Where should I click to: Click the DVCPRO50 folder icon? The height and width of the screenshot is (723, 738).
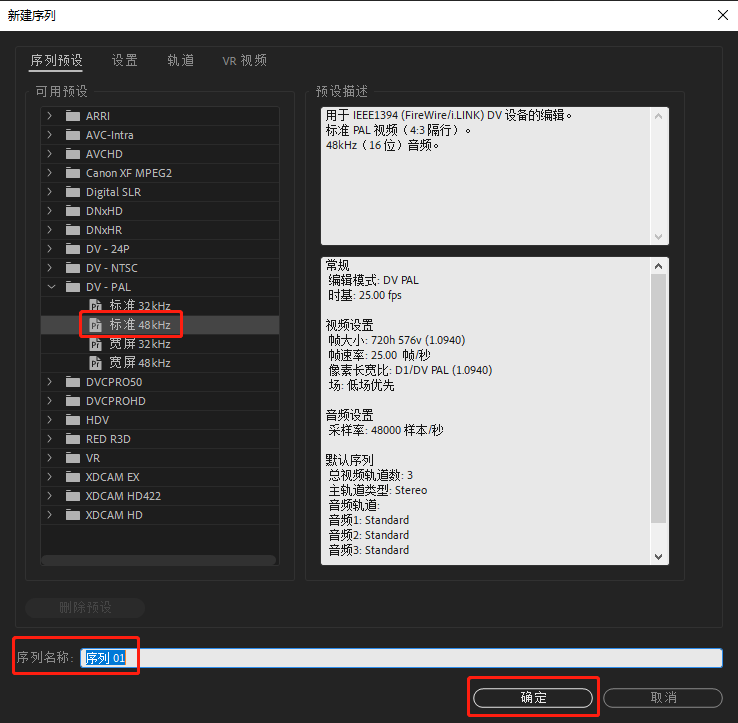pyautogui.click(x=72, y=382)
